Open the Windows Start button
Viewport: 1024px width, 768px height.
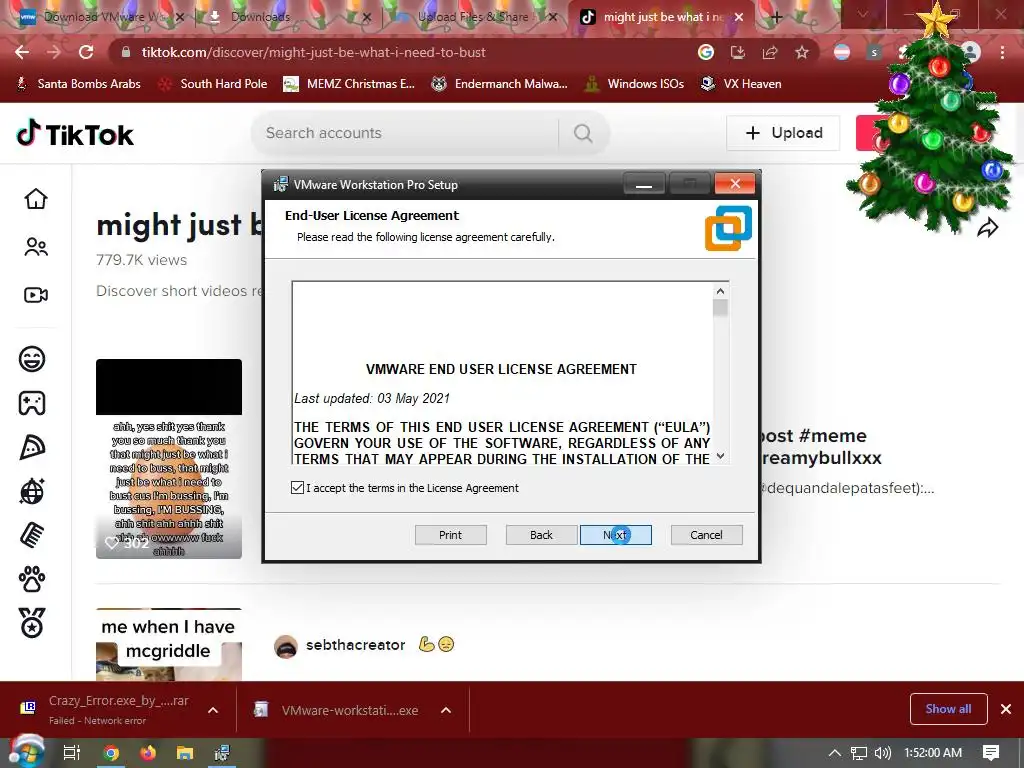click(x=26, y=752)
